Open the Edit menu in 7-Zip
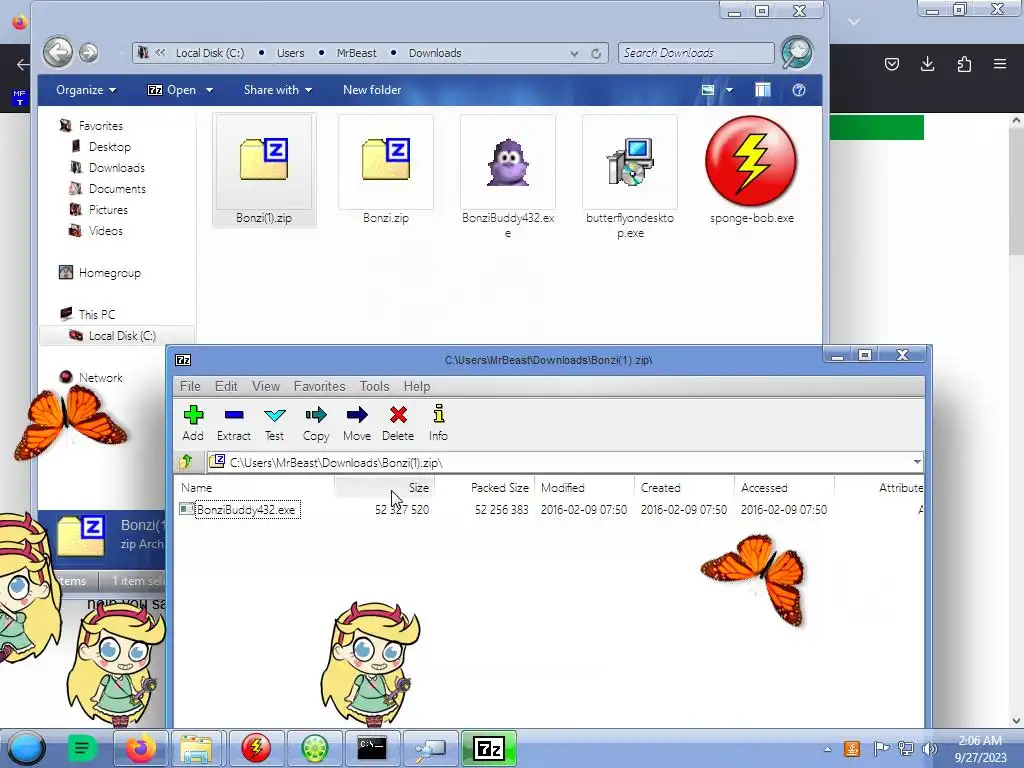This screenshot has height=768, width=1024. coord(226,387)
